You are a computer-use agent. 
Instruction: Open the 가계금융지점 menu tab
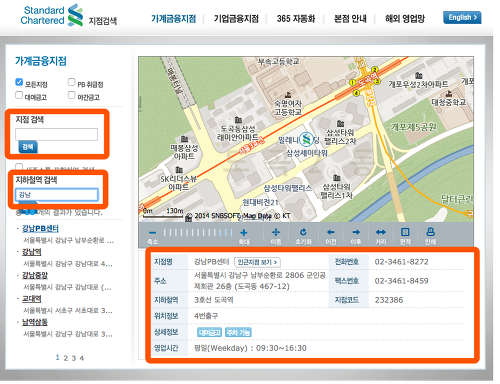click(x=173, y=19)
